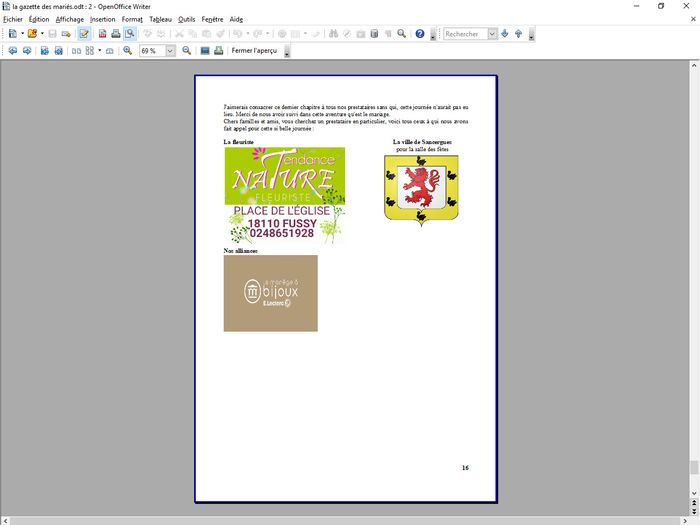Click the Save document icon
Image resolution: width=700 pixels, height=525 pixels.
(x=52, y=33)
